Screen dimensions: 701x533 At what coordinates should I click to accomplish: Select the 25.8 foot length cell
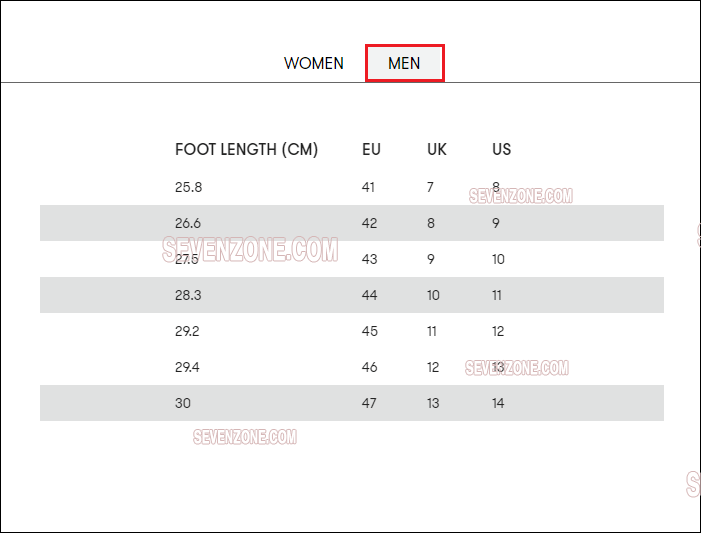(x=188, y=187)
